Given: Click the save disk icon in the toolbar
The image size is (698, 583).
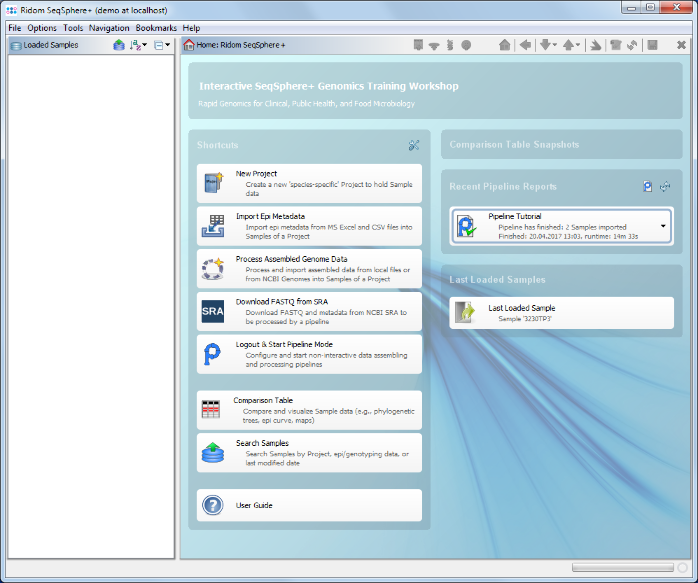Looking at the screenshot, I should (653, 45).
